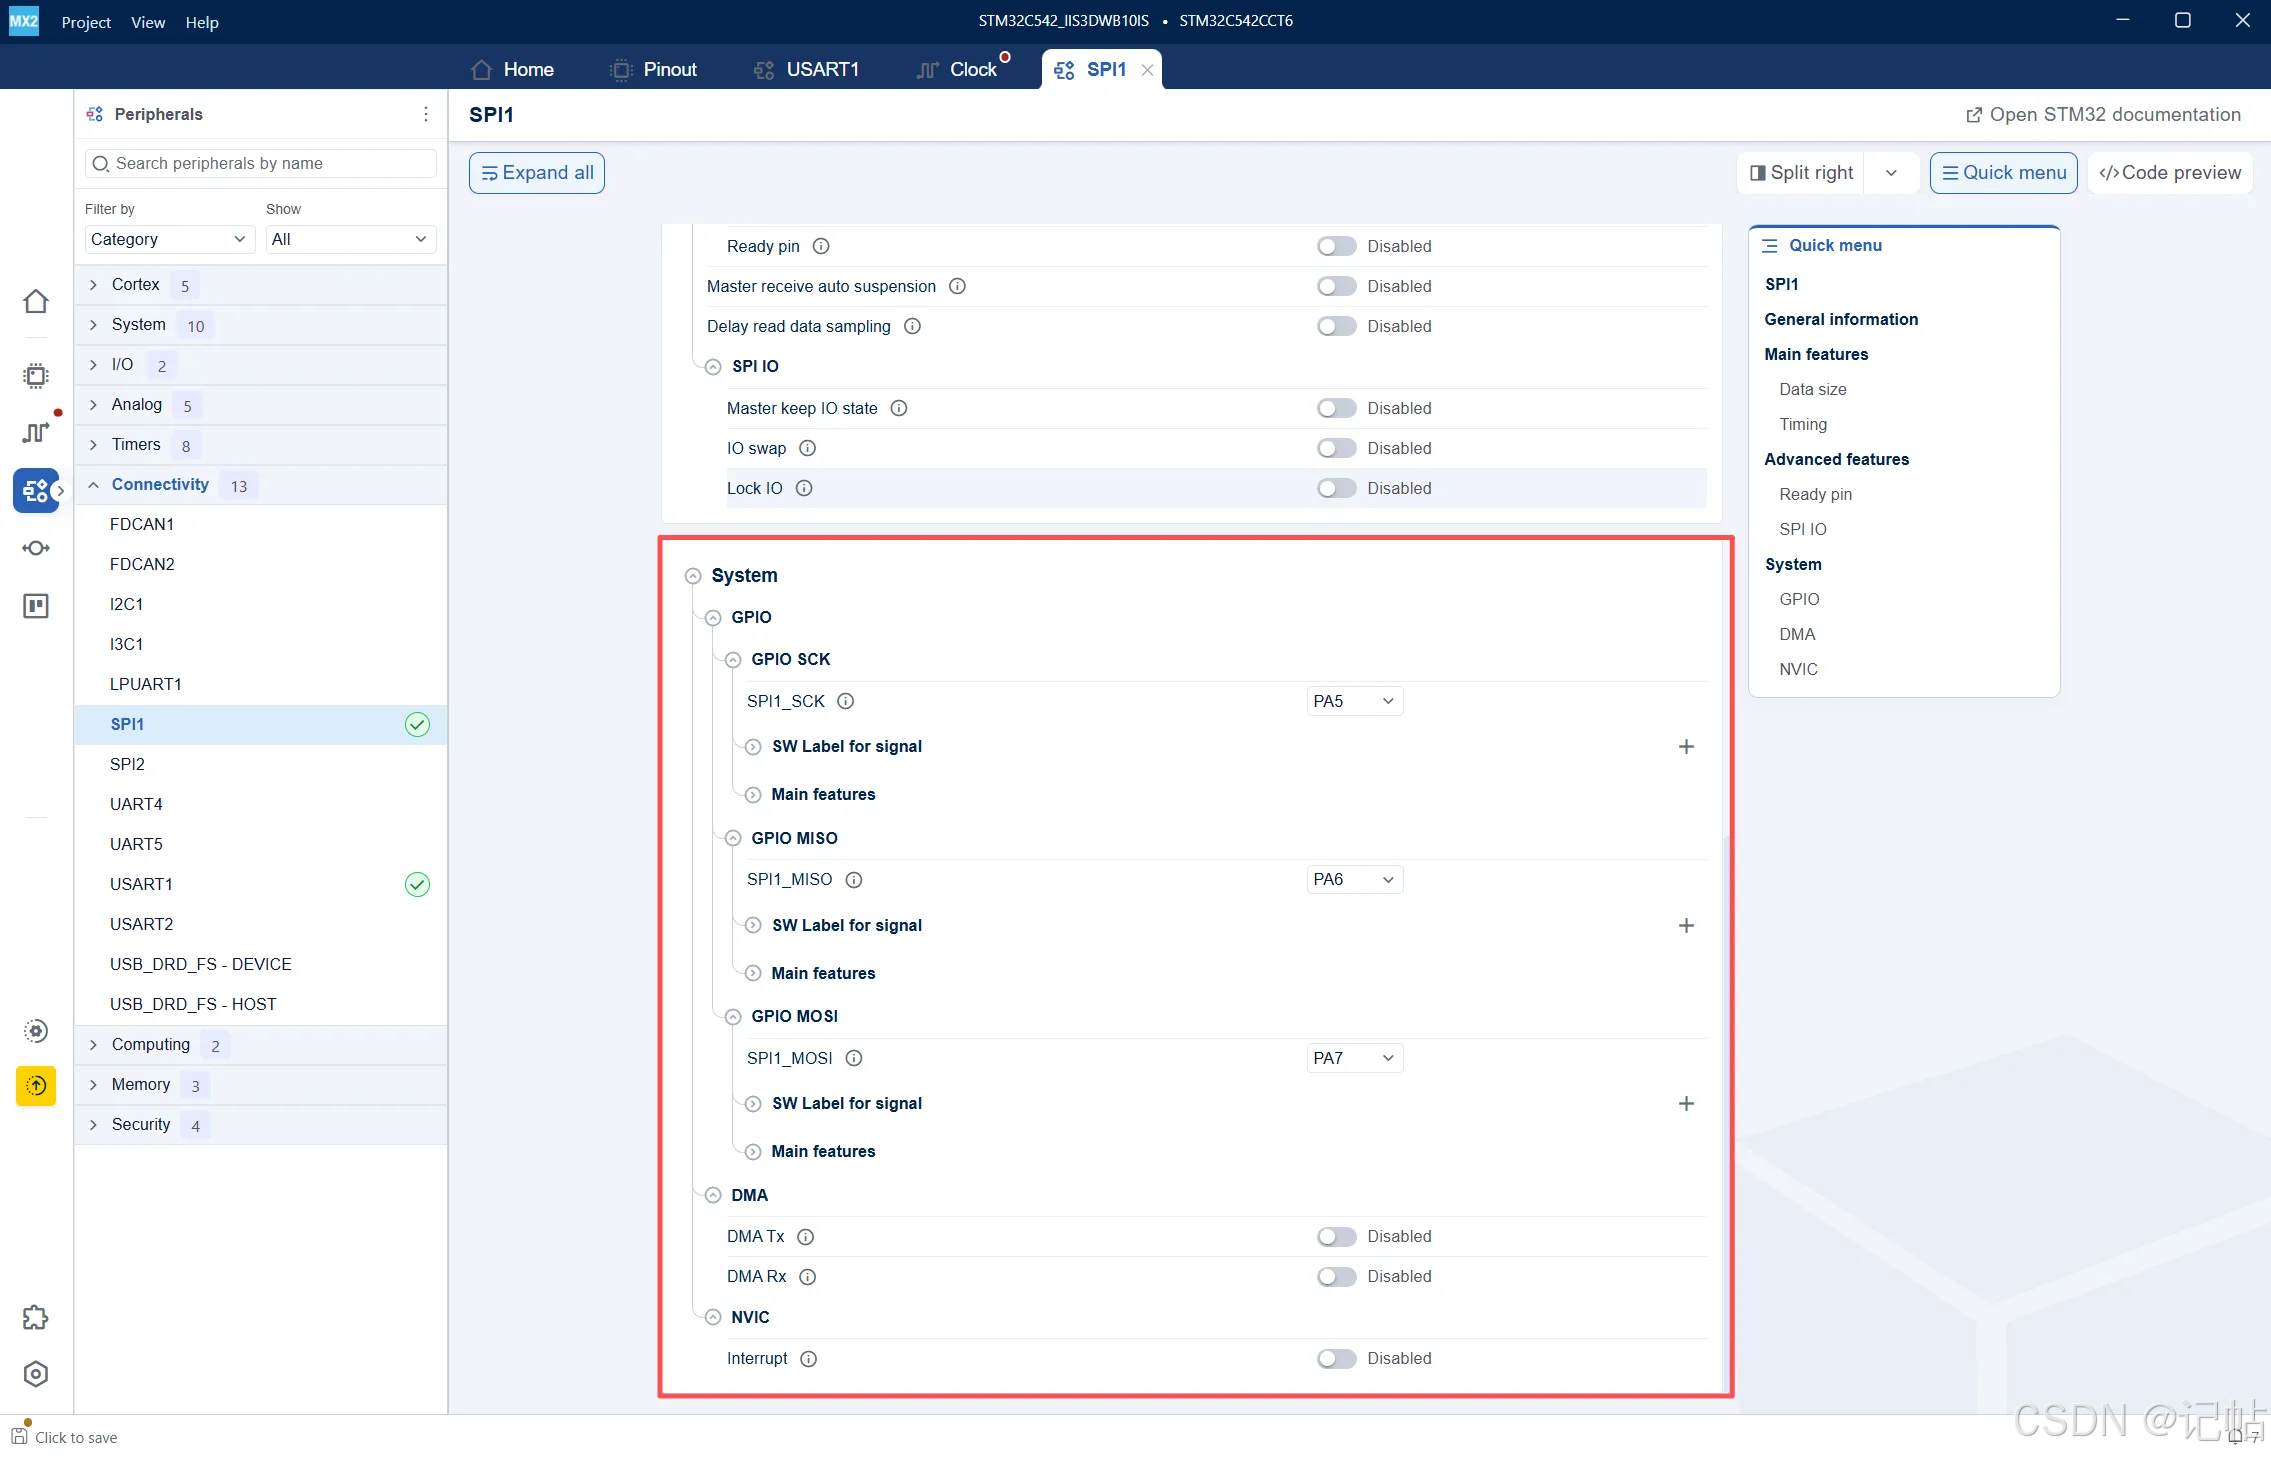The width and height of the screenshot is (2271, 1459).
Task: Select the Peripherals icon in left sidebar
Action: point(36,490)
